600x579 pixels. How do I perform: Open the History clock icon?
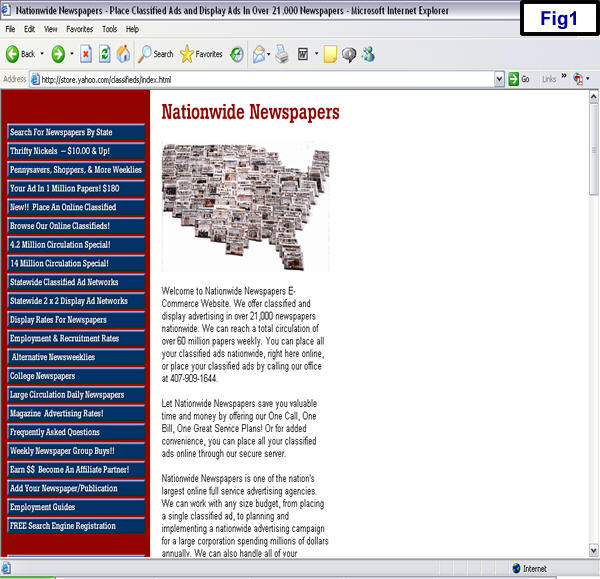pyautogui.click(x=237, y=54)
